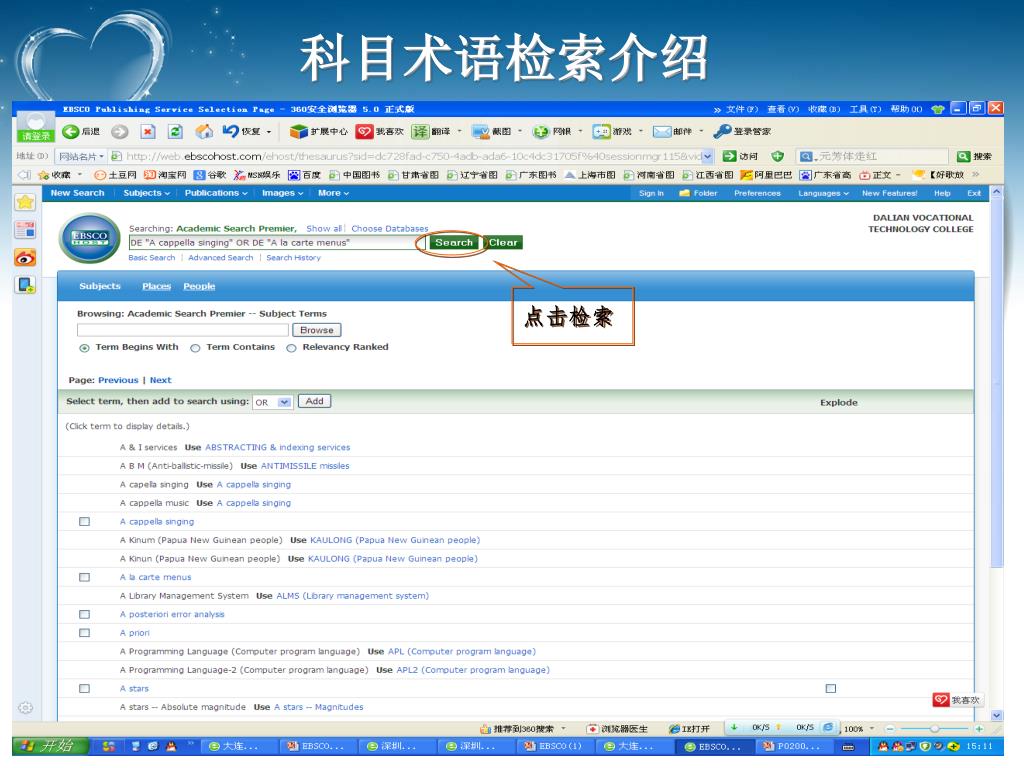Screen dimensions: 1024x768
Task: Open the extension center cube icon
Action: pyautogui.click(x=298, y=132)
